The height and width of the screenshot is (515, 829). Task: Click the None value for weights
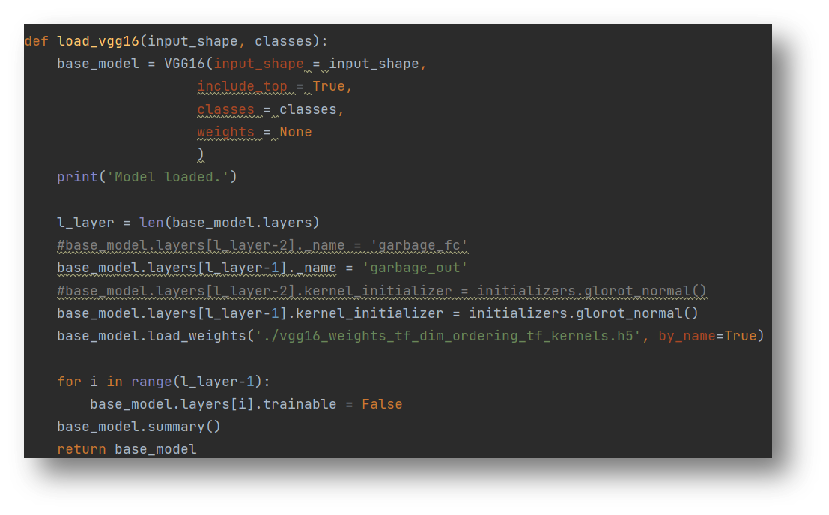pos(296,132)
